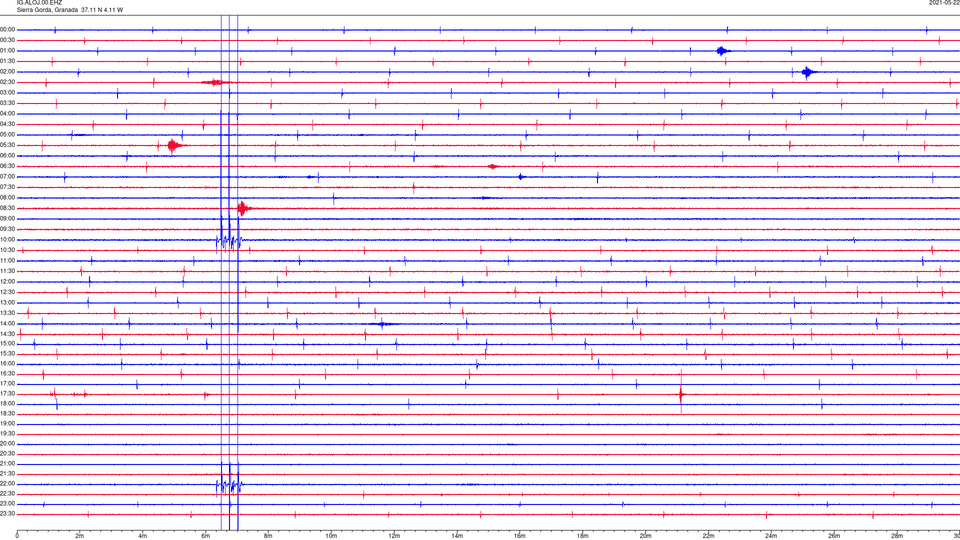
Task: Select the 22:00 trace time label
Action: (x=8, y=484)
